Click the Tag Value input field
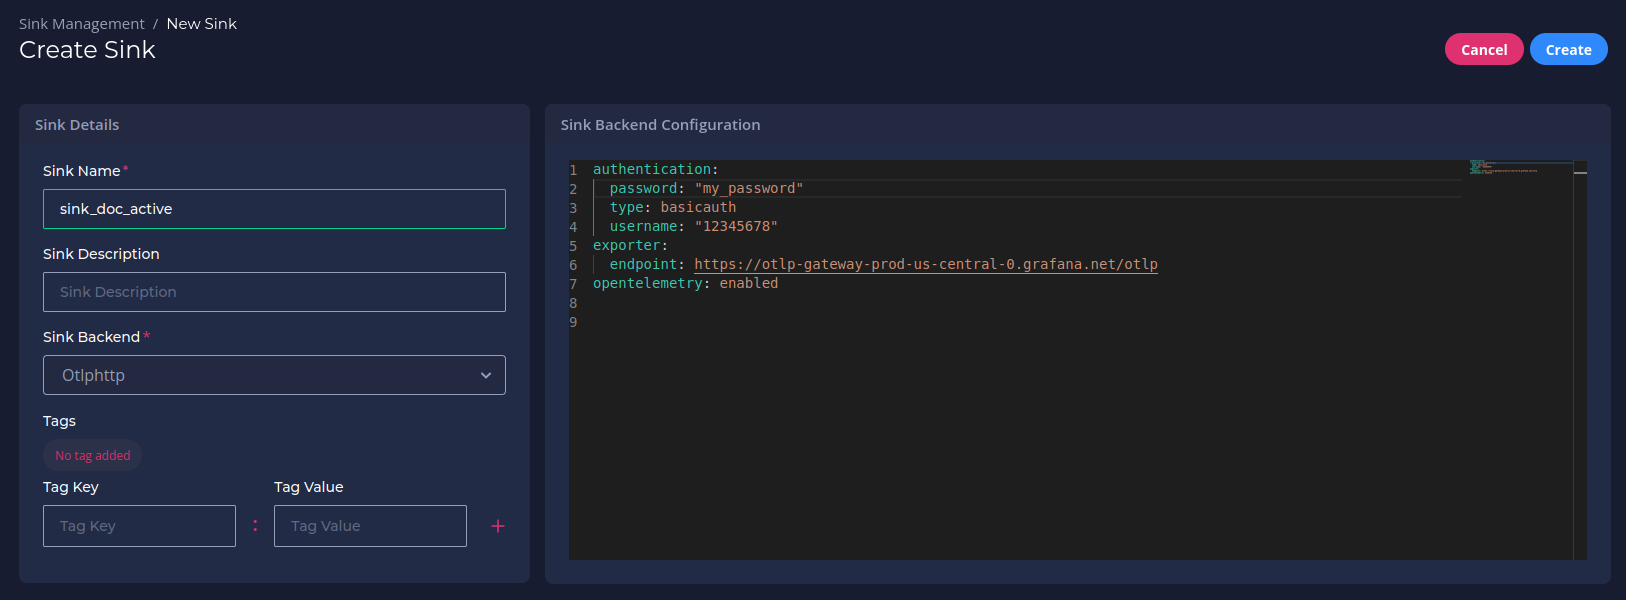1626x600 pixels. [370, 526]
